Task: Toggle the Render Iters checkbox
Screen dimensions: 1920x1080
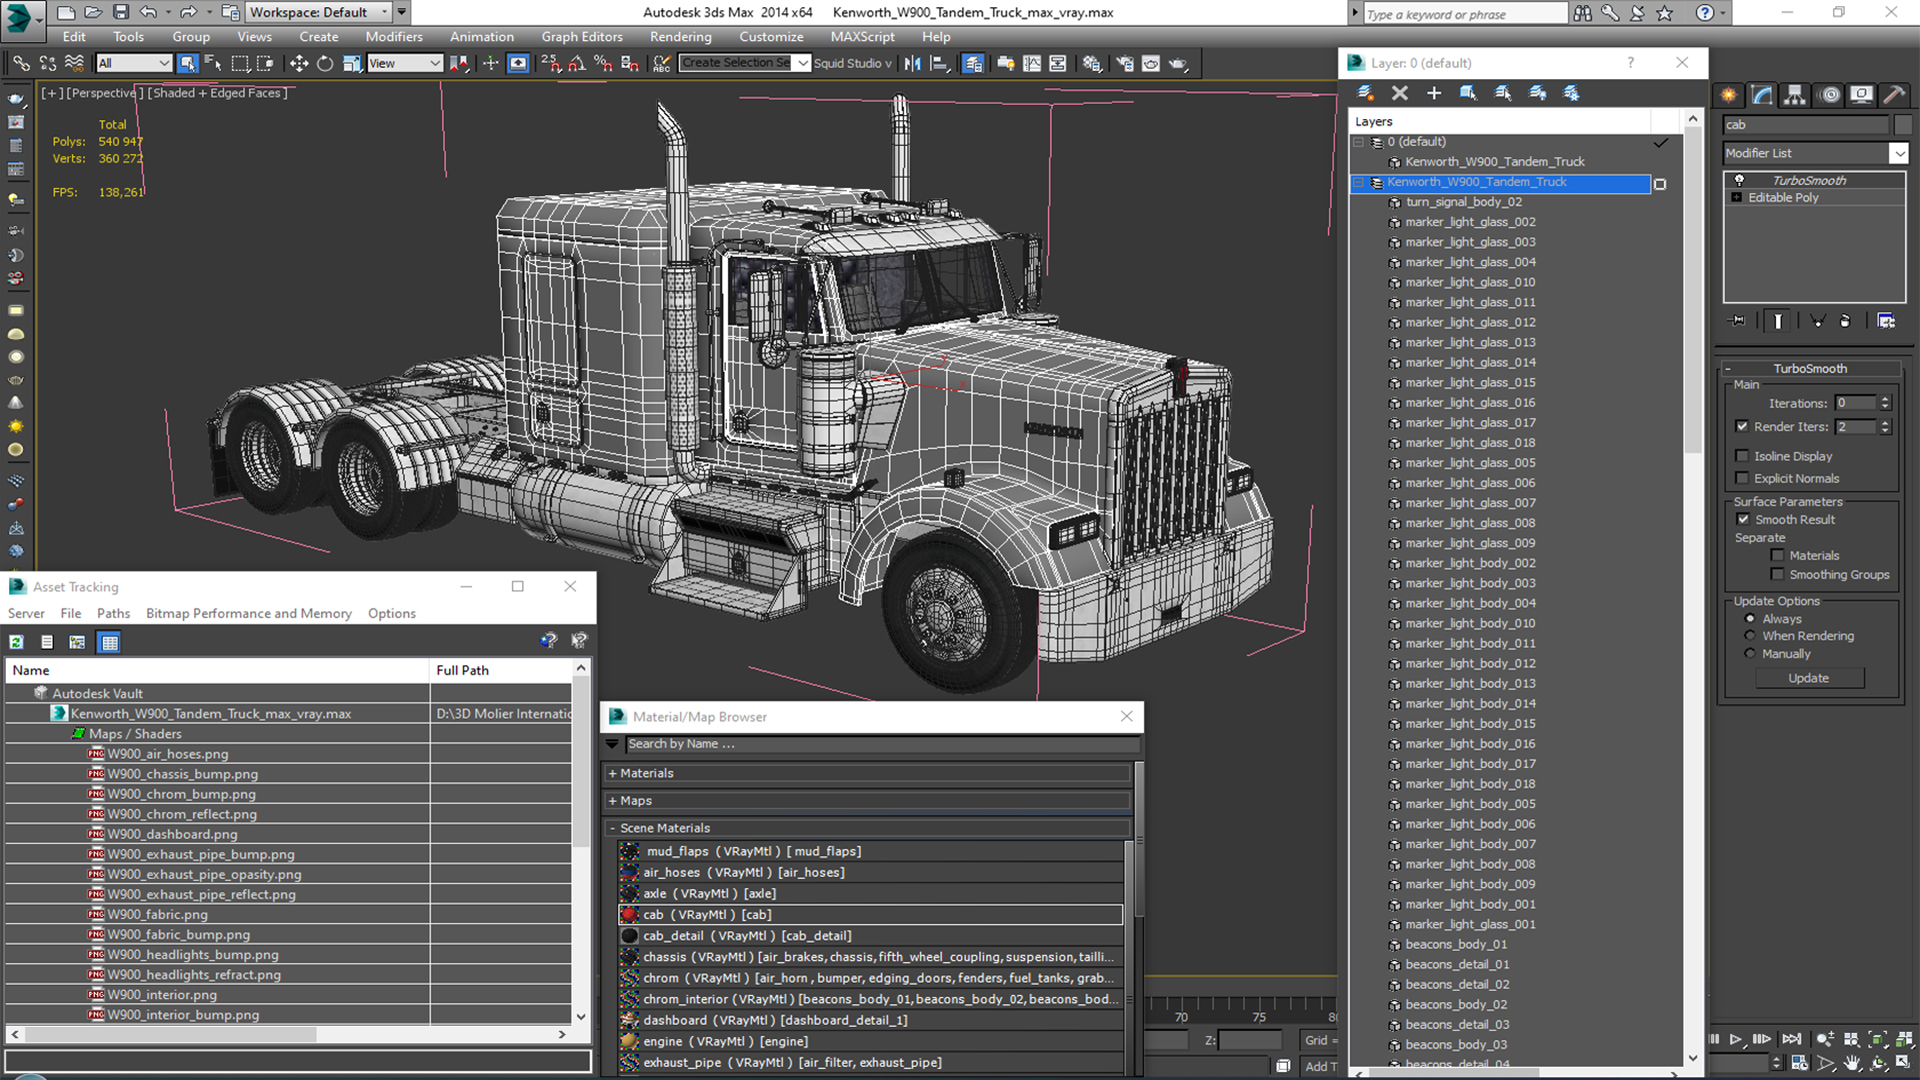Action: click(1742, 426)
